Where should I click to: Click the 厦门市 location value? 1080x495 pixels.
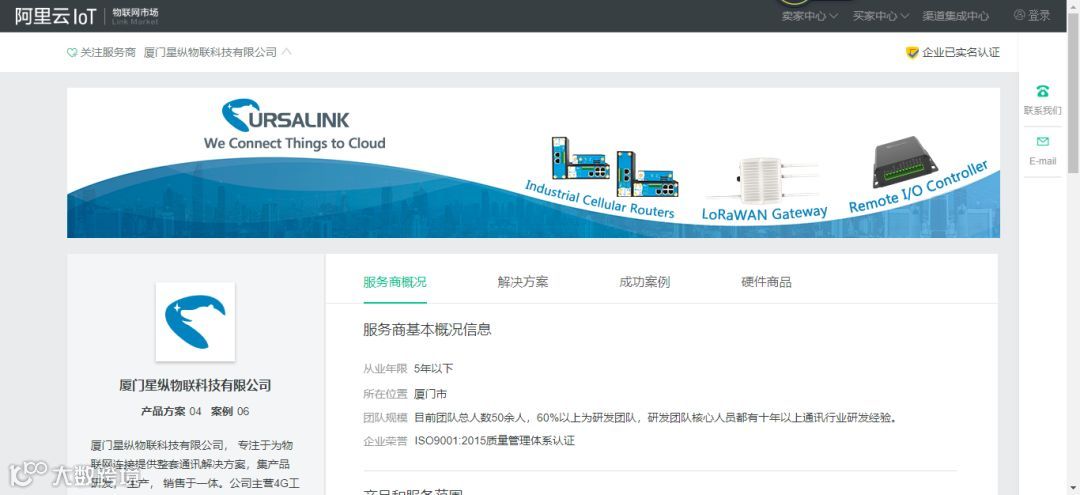click(x=430, y=394)
